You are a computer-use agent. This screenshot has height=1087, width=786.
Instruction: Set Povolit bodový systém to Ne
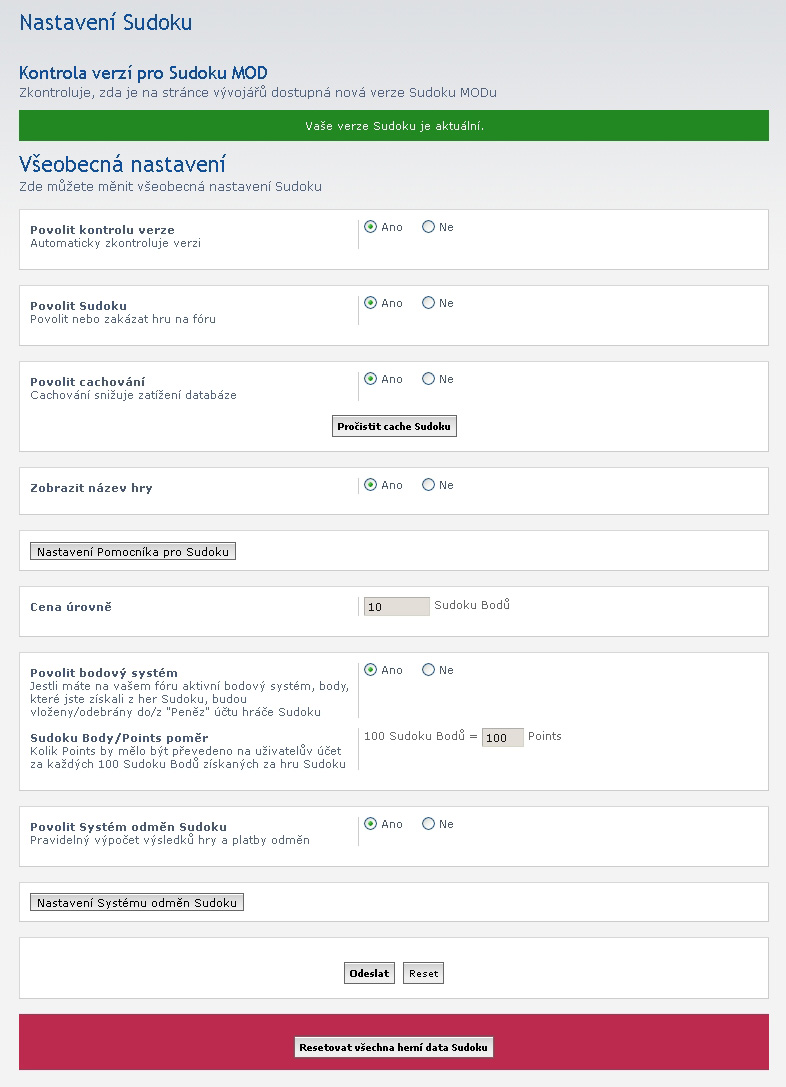(x=428, y=670)
